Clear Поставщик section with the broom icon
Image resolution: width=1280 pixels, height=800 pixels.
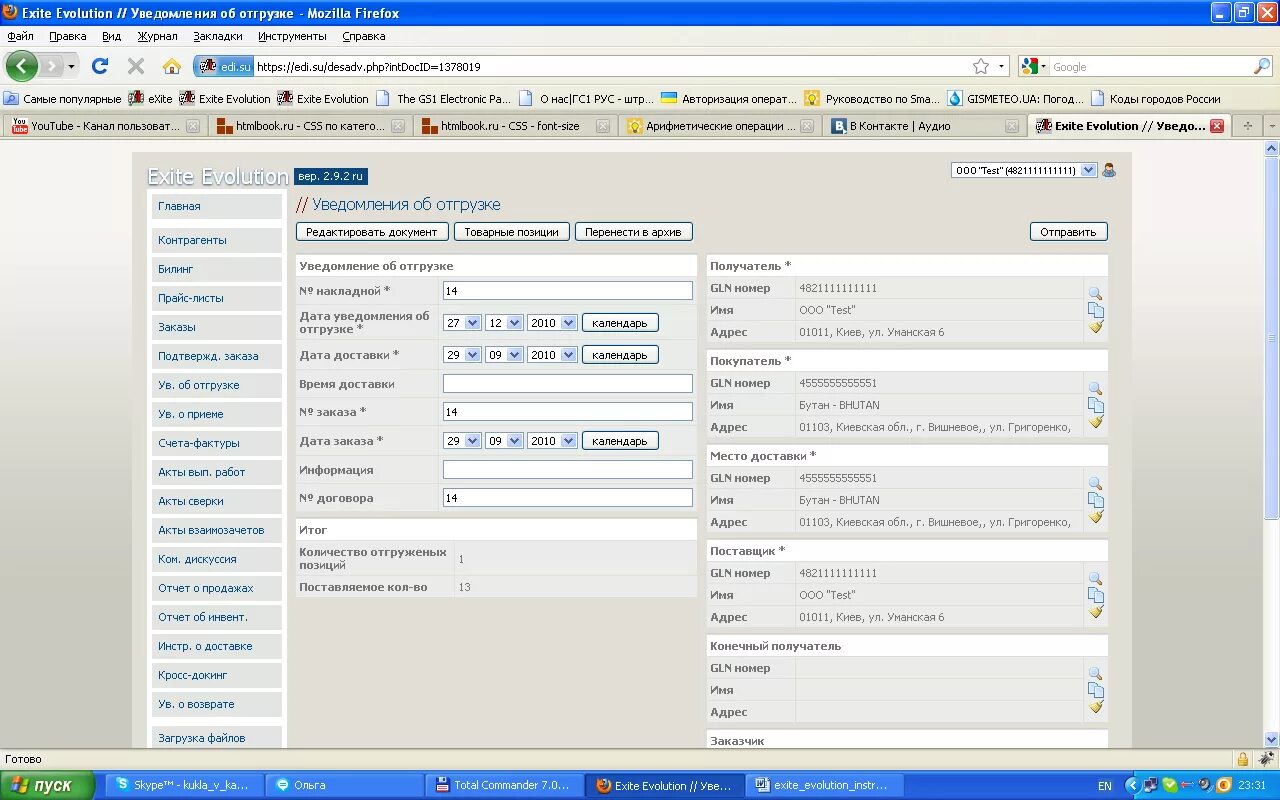coord(1095,611)
